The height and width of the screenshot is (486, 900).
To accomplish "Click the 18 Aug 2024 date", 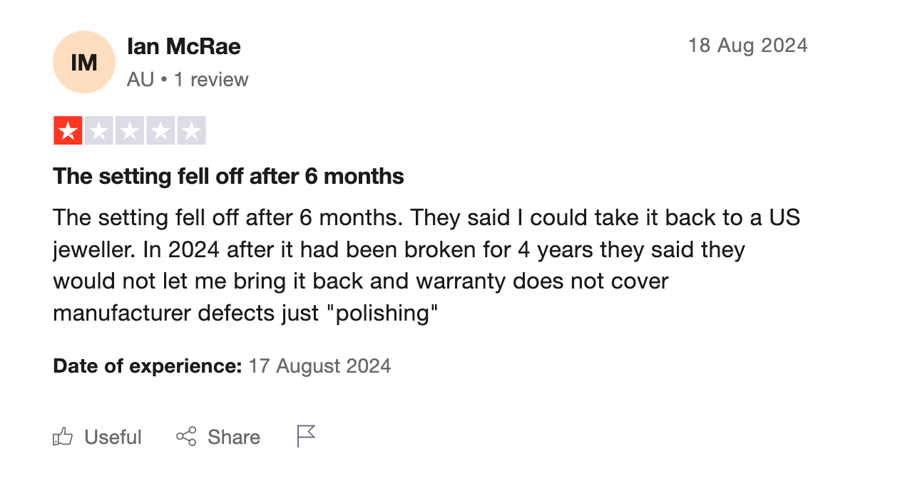I will pos(748,45).
